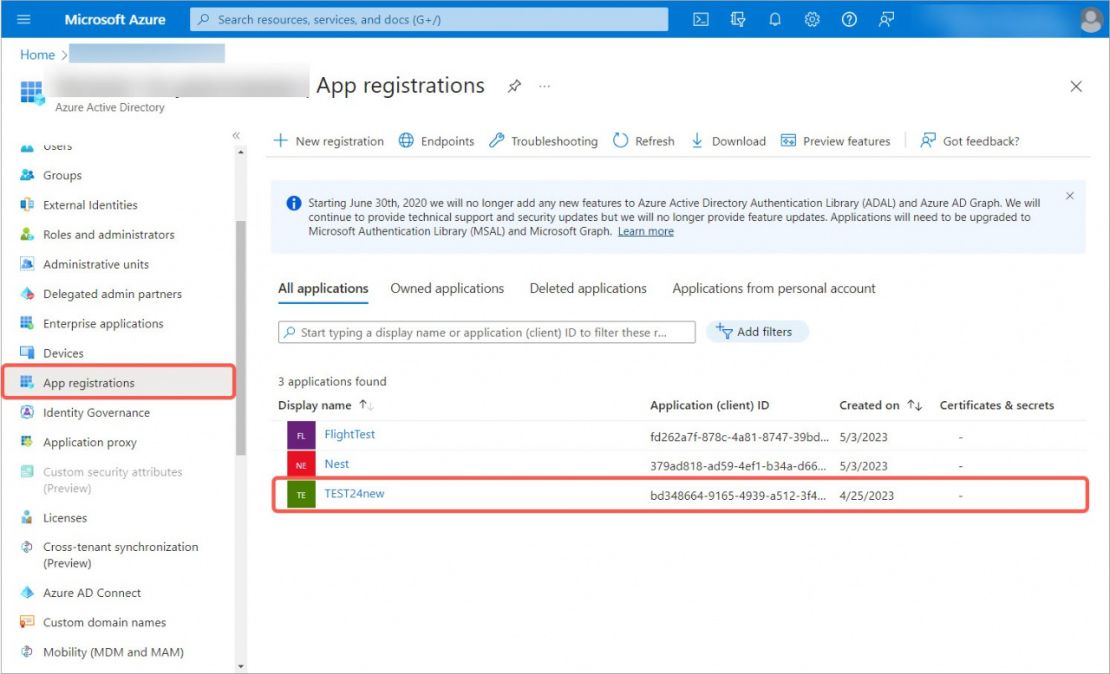Open the Nest application
The image size is (1110, 674).
[337, 464]
